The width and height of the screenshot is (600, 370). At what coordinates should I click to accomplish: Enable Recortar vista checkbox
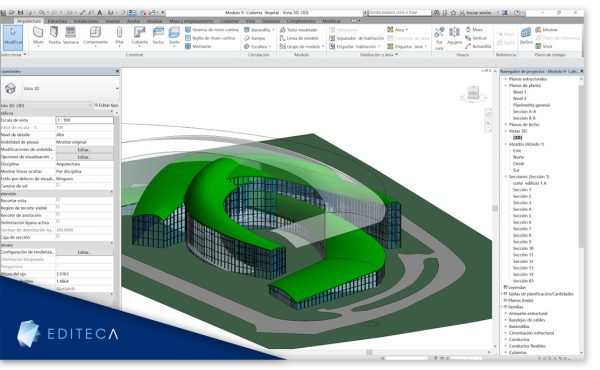58,200
